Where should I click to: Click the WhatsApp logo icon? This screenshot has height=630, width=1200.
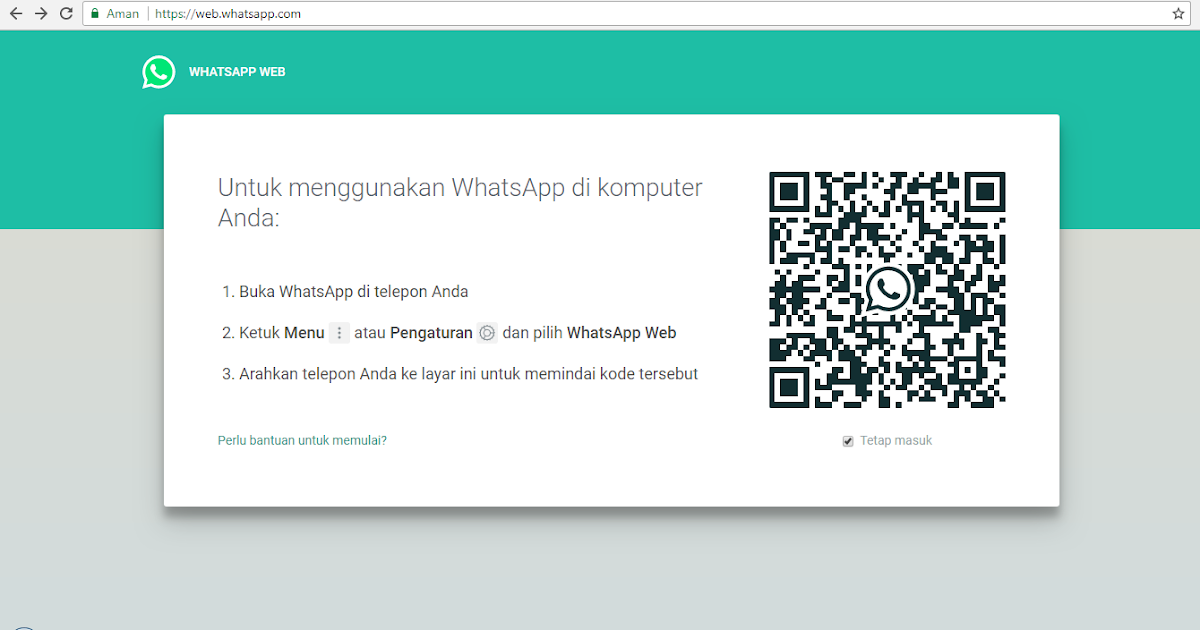point(158,71)
